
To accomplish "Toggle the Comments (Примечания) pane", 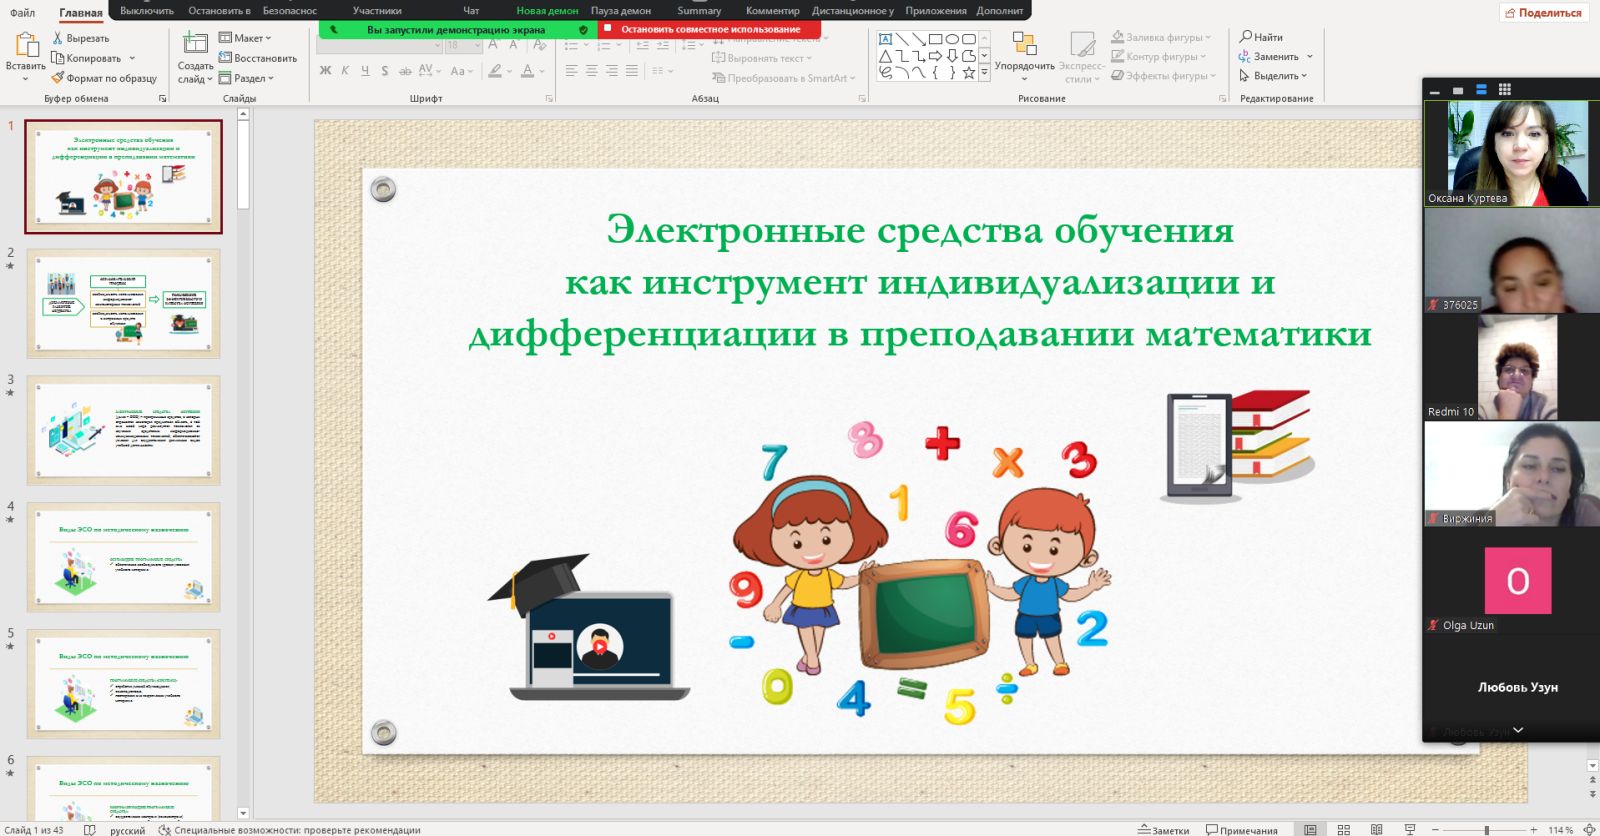I will point(1241,830).
